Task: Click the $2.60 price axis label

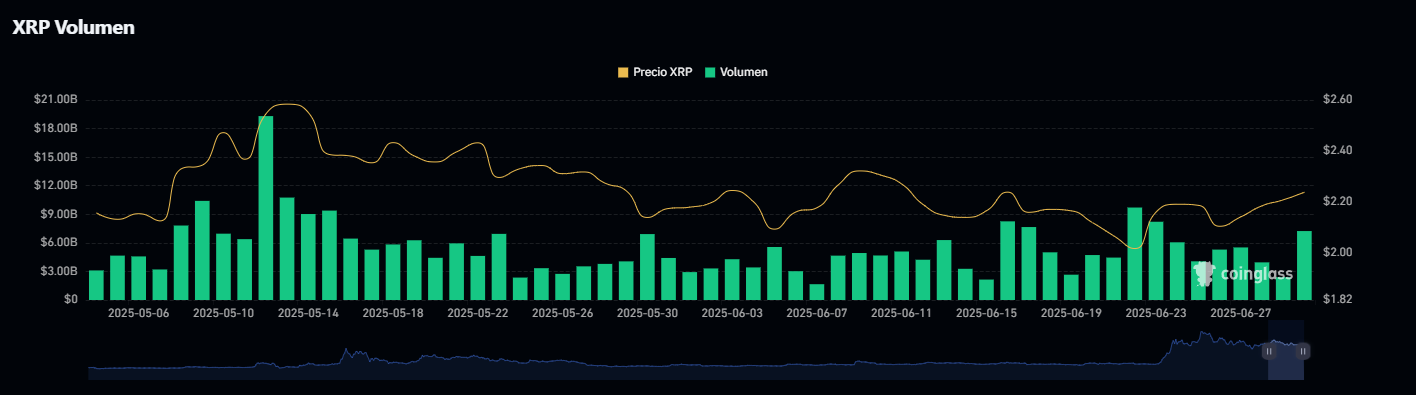Action: 1337,100
